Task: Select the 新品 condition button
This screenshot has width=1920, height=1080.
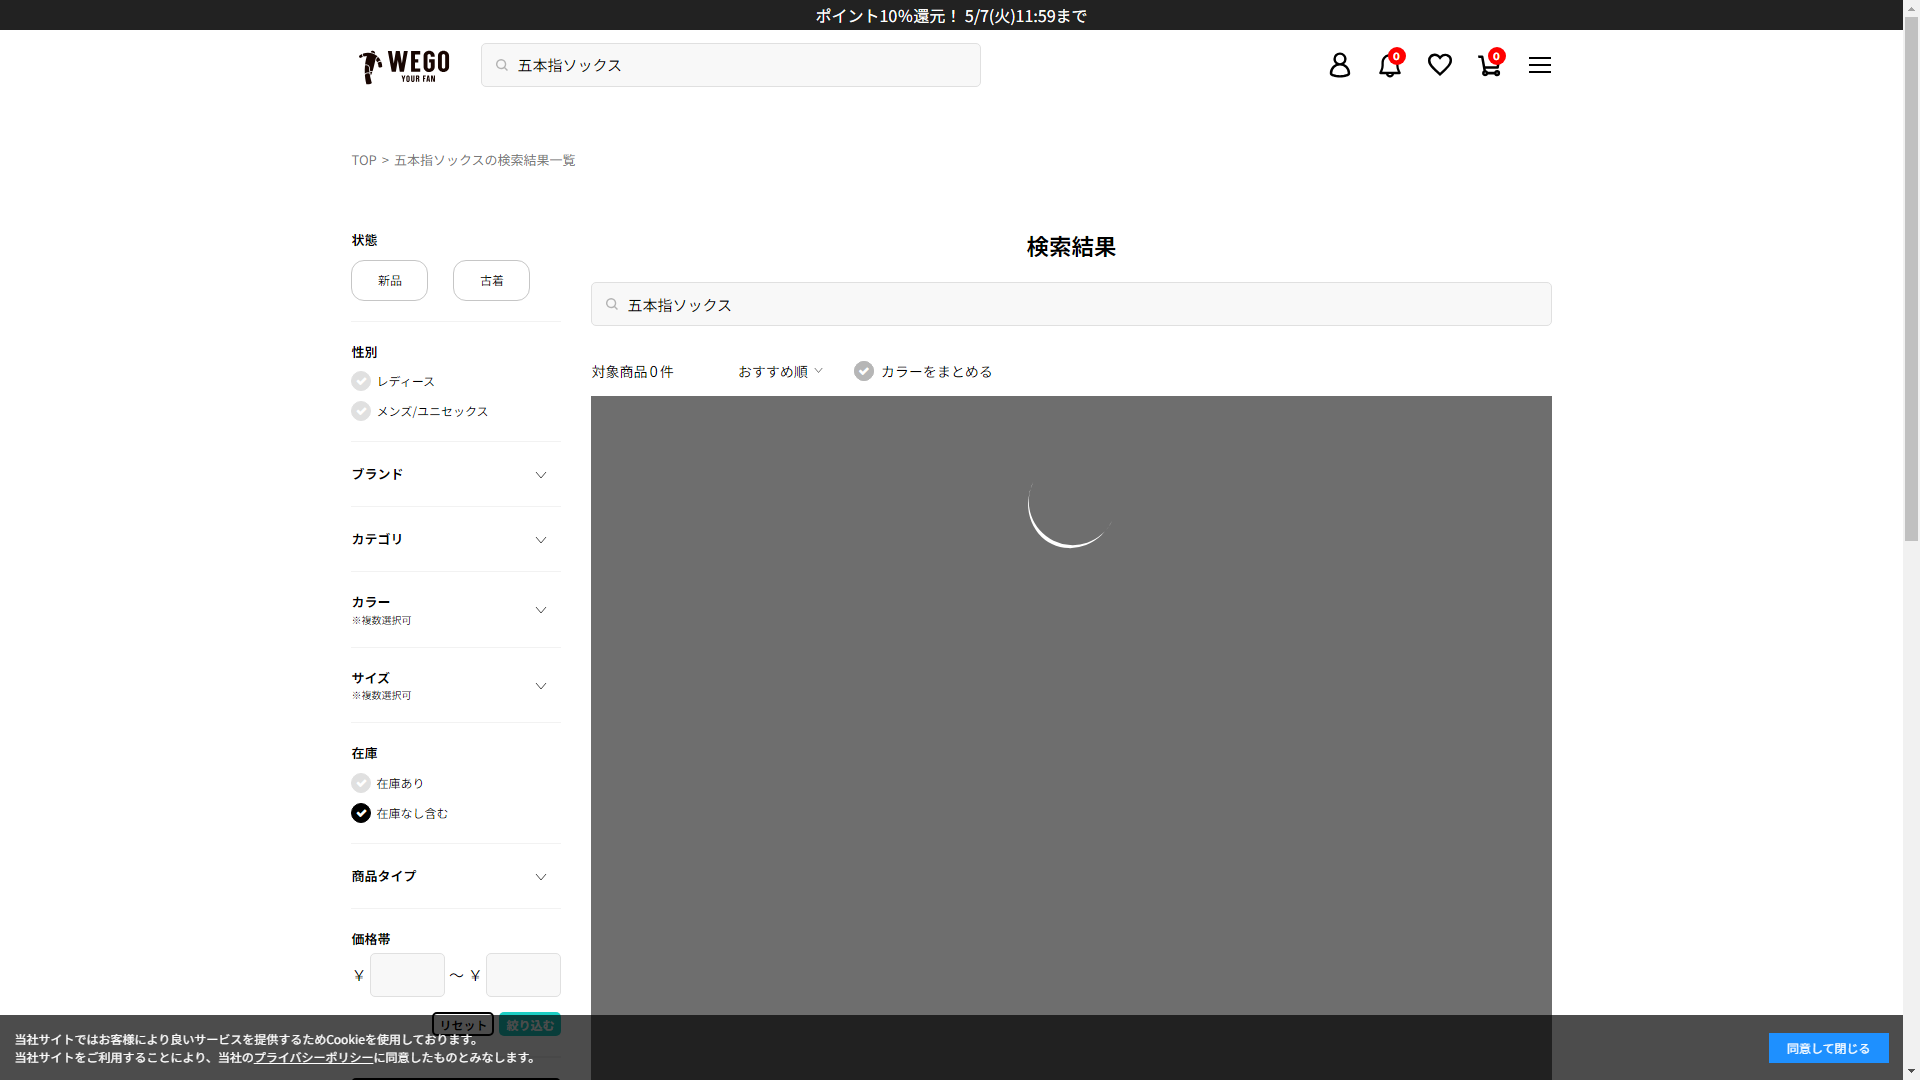Action: coord(389,280)
